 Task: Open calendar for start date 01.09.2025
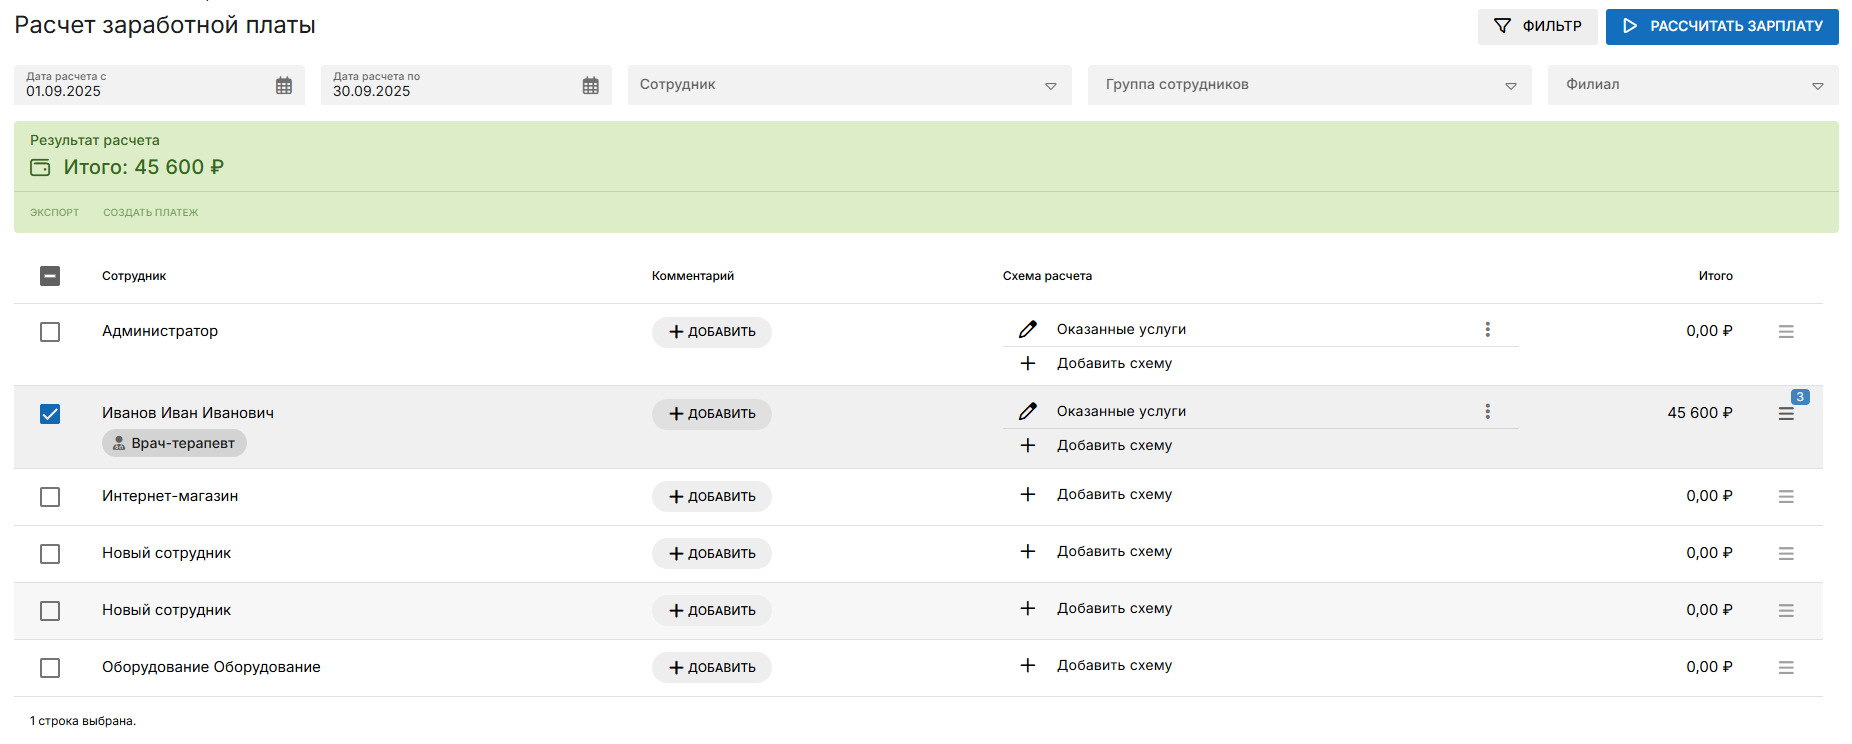tap(284, 86)
